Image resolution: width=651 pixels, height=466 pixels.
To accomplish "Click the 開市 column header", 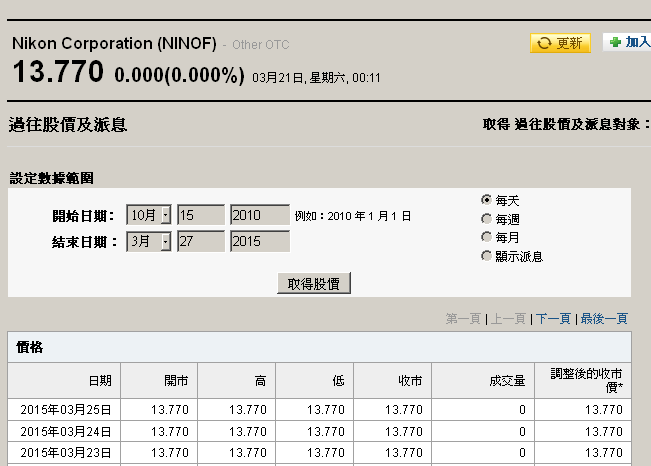I will 159,380.
